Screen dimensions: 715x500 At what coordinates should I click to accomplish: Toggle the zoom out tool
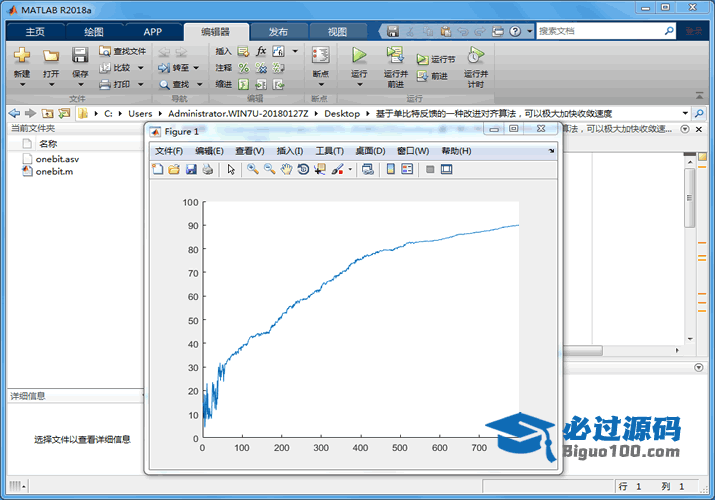(269, 169)
